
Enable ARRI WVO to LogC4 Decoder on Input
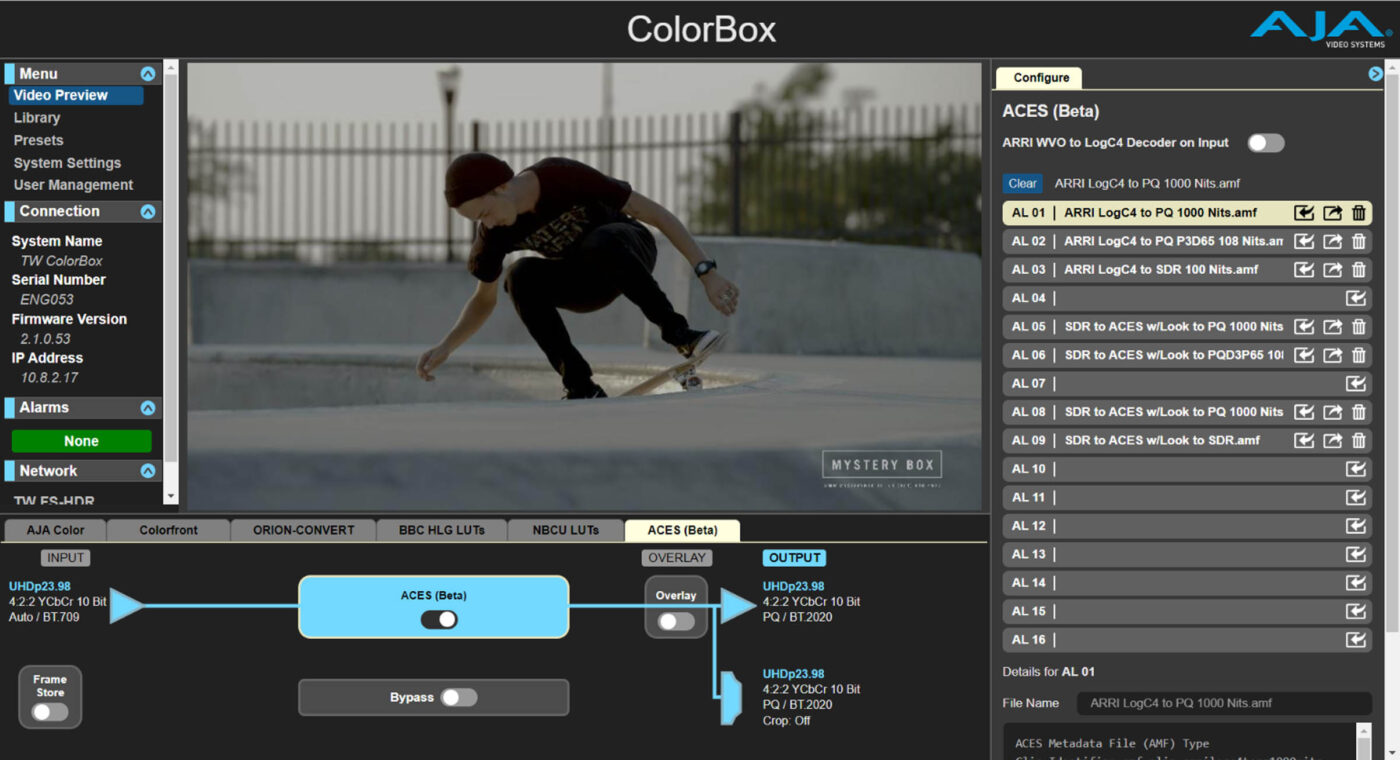pos(1265,143)
